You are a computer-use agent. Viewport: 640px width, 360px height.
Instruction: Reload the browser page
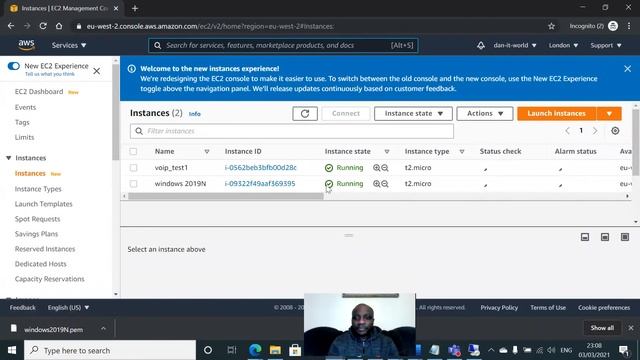pos(43,26)
